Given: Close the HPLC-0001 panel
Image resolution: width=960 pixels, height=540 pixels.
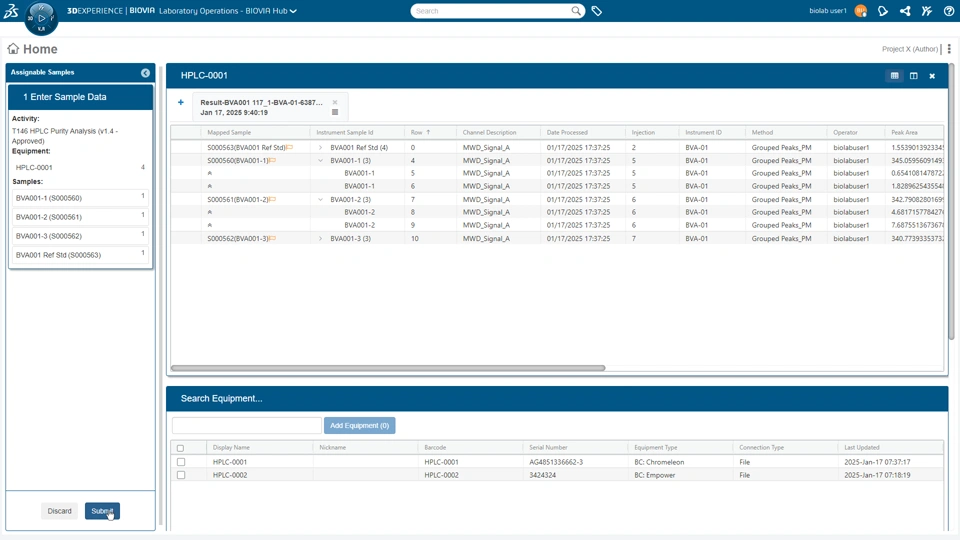Looking at the screenshot, I should (932, 76).
